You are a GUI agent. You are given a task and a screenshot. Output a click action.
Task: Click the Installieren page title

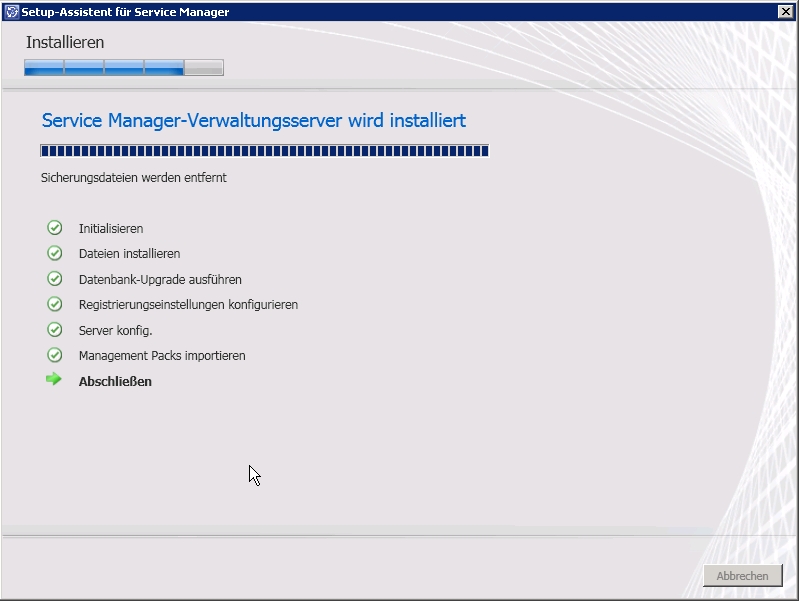[65, 42]
